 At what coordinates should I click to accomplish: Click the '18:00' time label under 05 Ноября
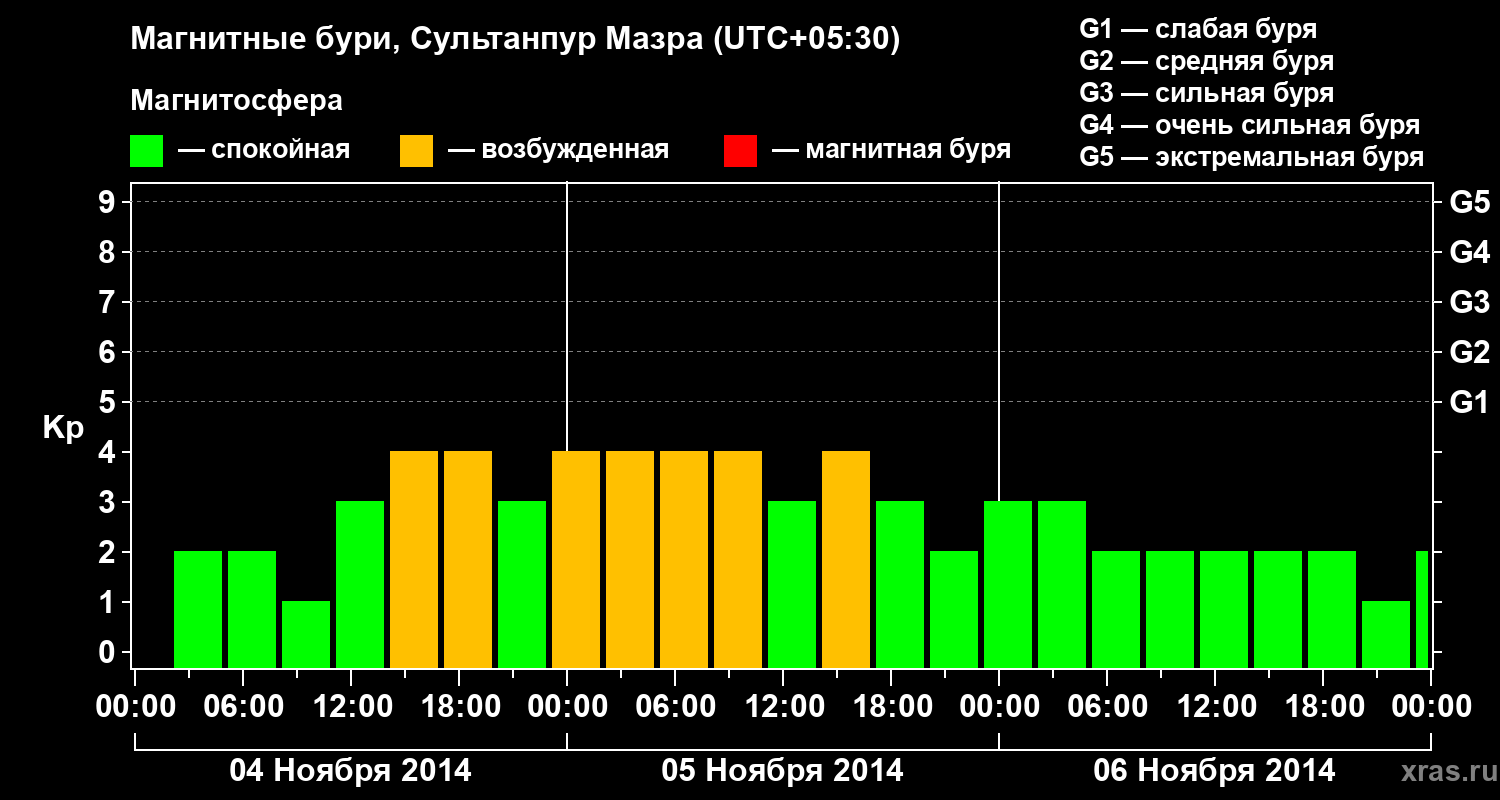click(x=891, y=706)
